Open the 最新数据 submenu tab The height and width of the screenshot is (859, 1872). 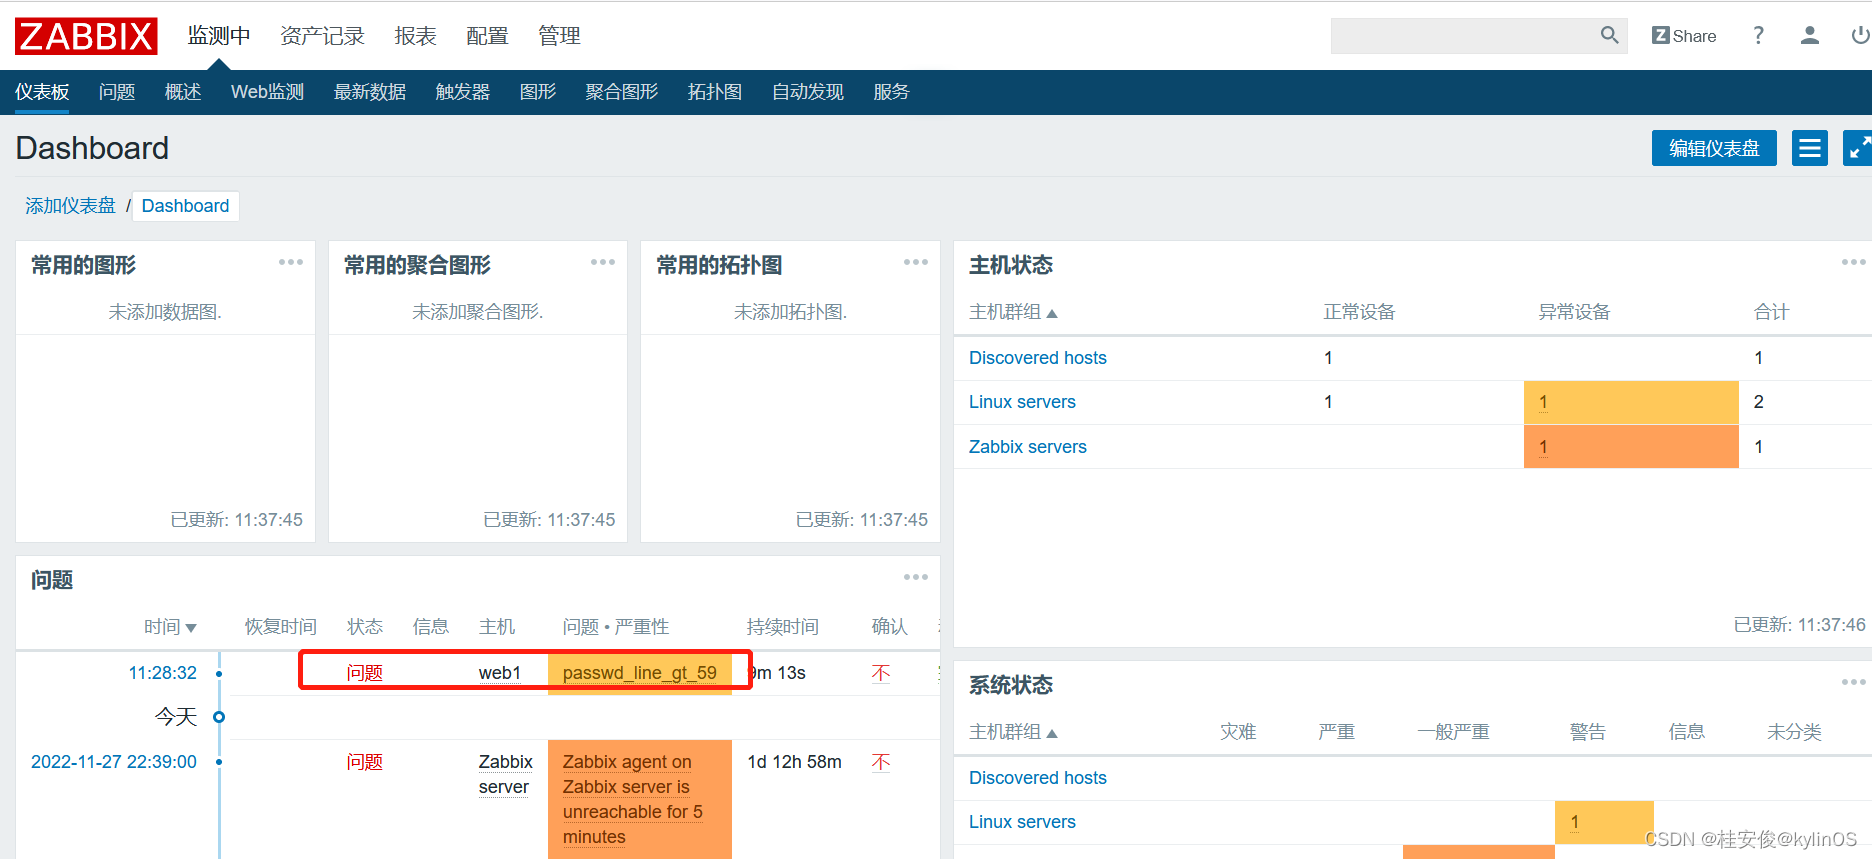click(370, 92)
